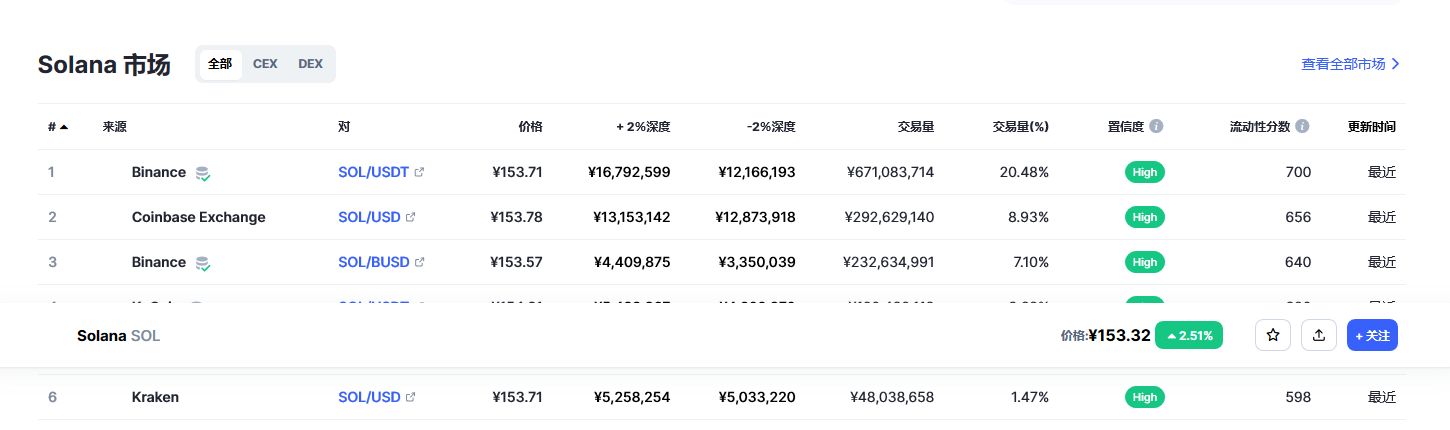This screenshot has width=1450, height=430.
Task: Click external link icon beside Binance SOL/USDT
Action: pyautogui.click(x=419, y=172)
